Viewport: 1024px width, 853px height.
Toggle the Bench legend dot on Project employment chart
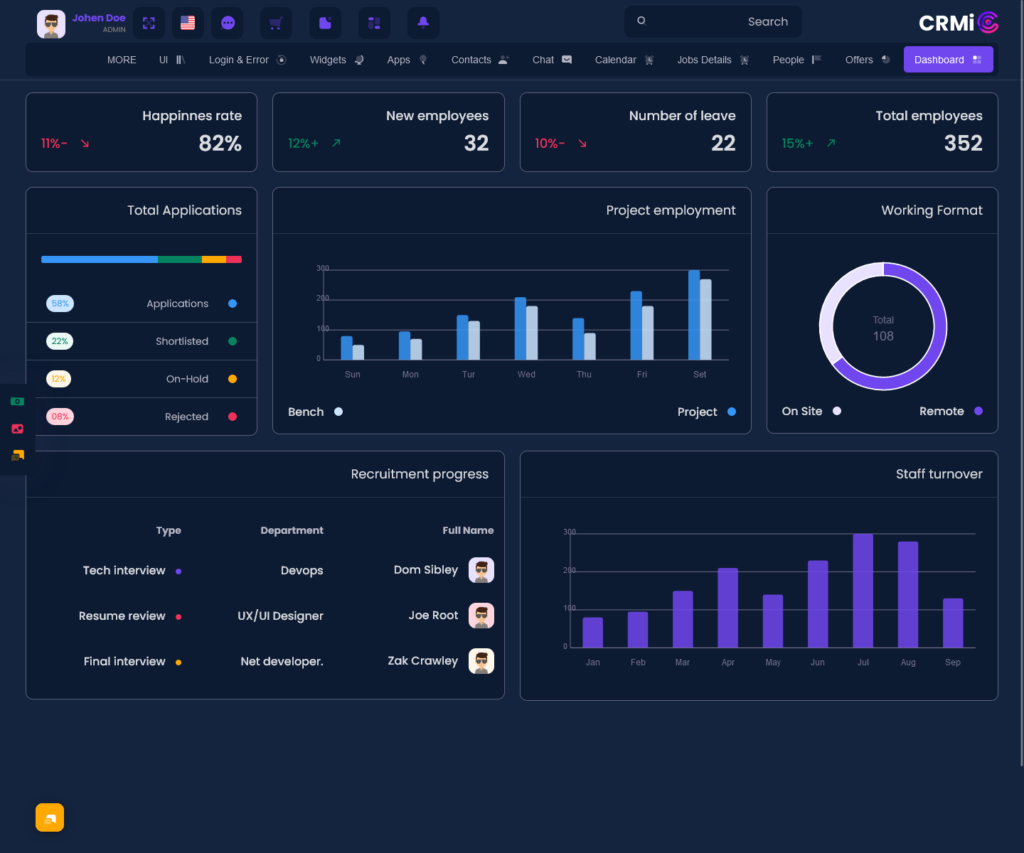(x=337, y=411)
